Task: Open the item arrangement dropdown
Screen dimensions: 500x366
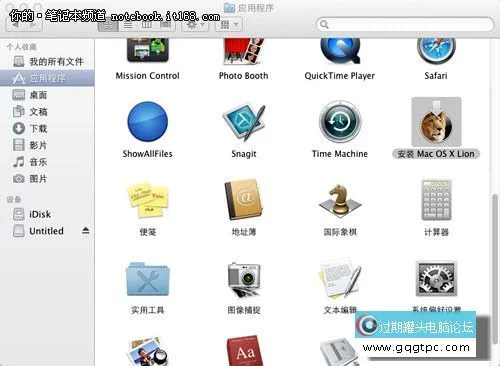Action: (x=229, y=25)
